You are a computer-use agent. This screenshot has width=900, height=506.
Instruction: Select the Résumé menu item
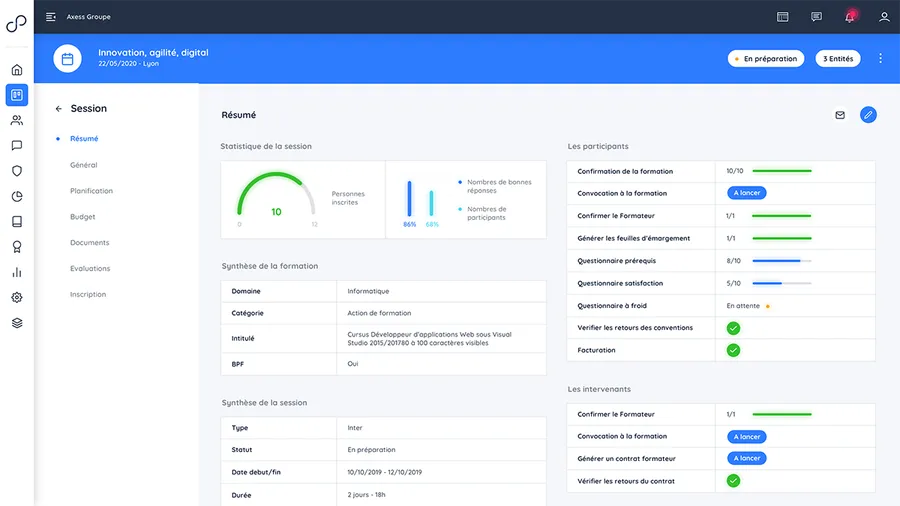point(84,138)
